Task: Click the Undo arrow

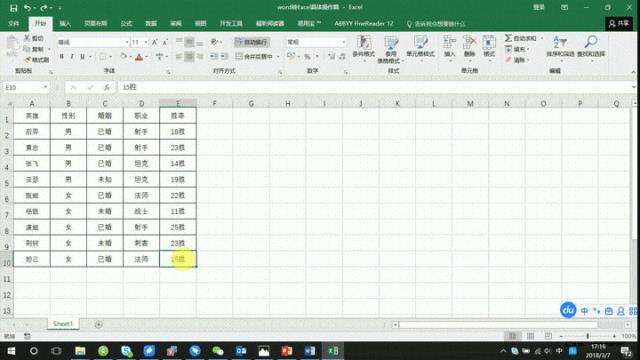Action: (27, 8)
